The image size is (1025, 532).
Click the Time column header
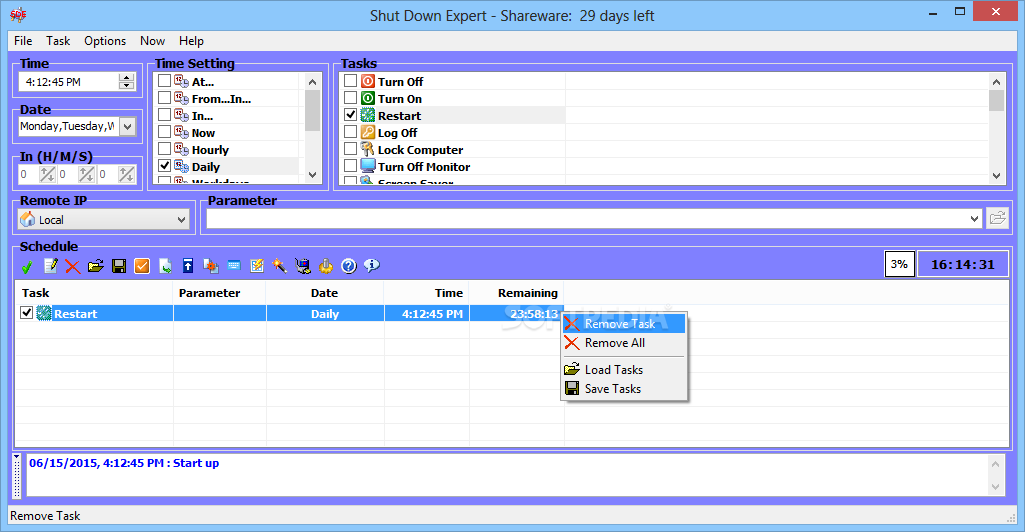426,293
